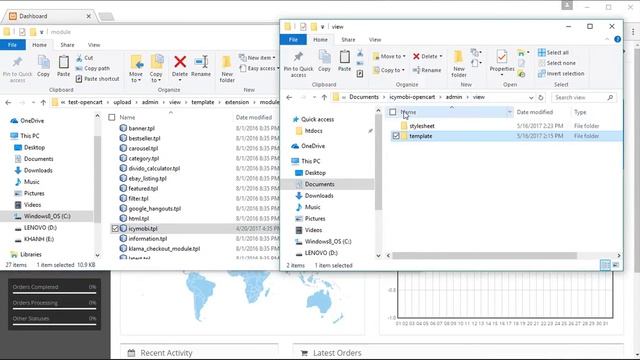The width and height of the screenshot is (640, 360).
Task: Click New folder in module window ribbon
Action: click(x=227, y=69)
